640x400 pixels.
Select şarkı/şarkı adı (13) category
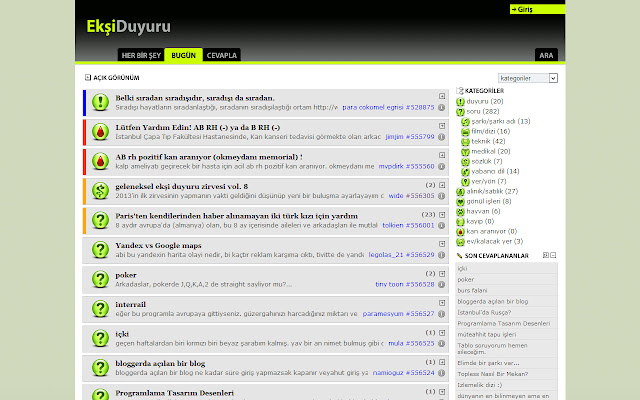point(501,121)
